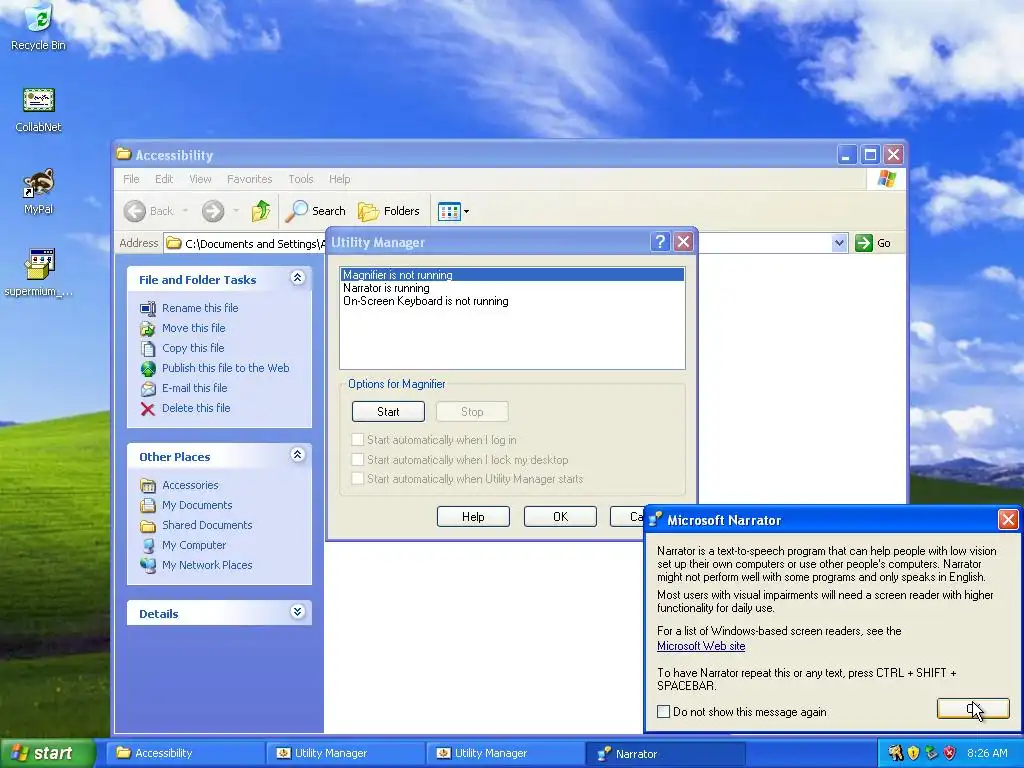Screen dimensions: 1024x768
Task: Open My Documents under Other Places
Action: pos(197,505)
